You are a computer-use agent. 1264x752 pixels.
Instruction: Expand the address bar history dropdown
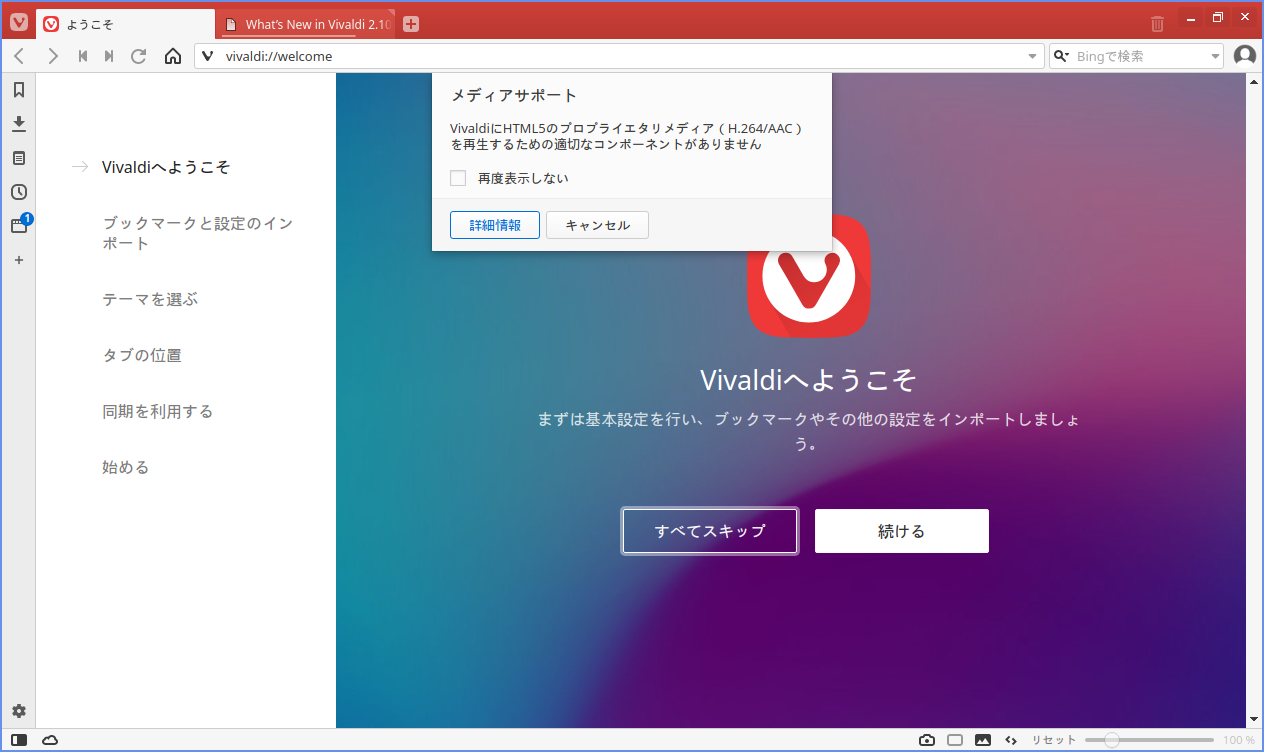(x=1033, y=57)
